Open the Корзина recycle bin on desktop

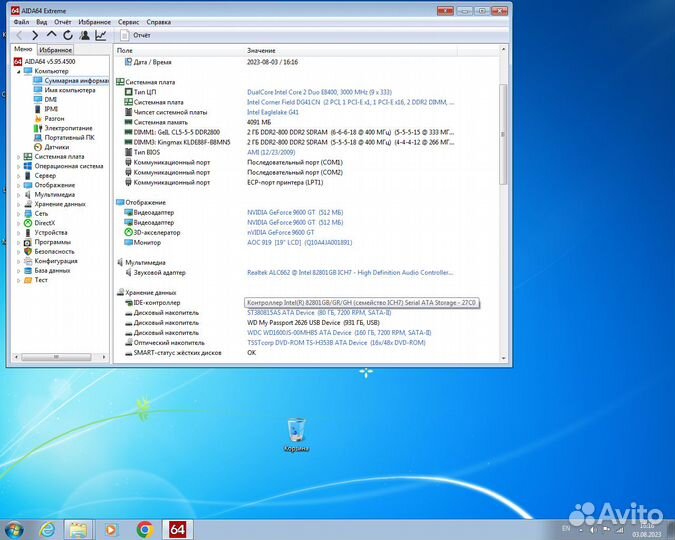(x=296, y=434)
